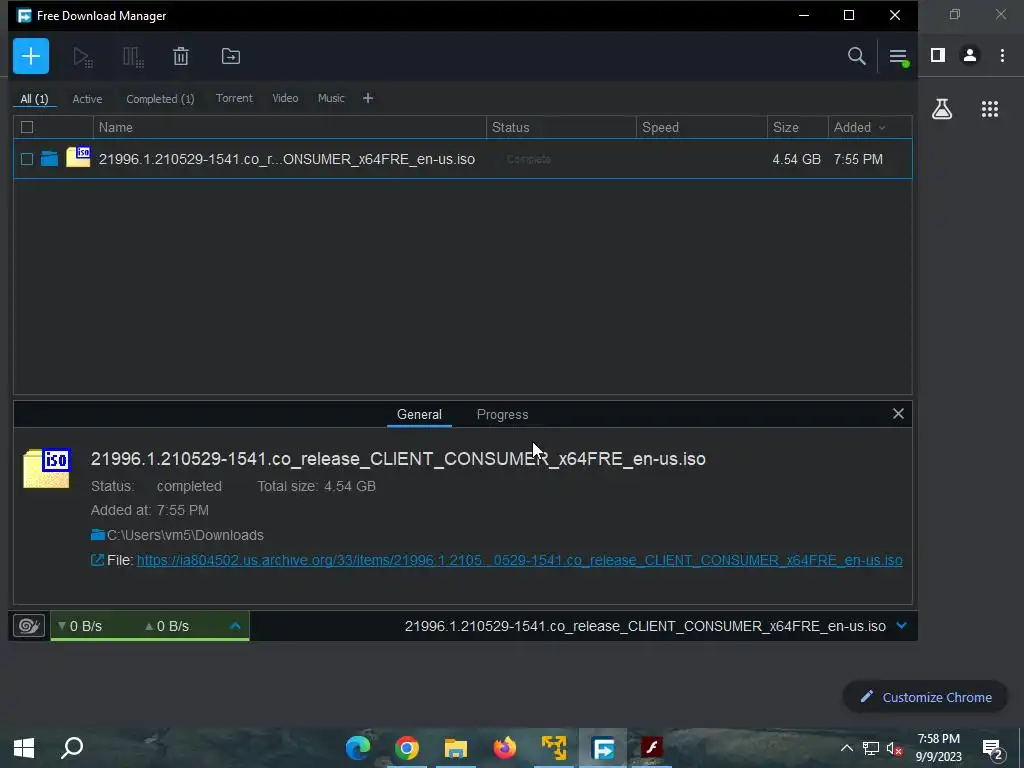The image size is (1024, 768).
Task: Click download speed 0 B/s indicator
Action: [x=80, y=626]
